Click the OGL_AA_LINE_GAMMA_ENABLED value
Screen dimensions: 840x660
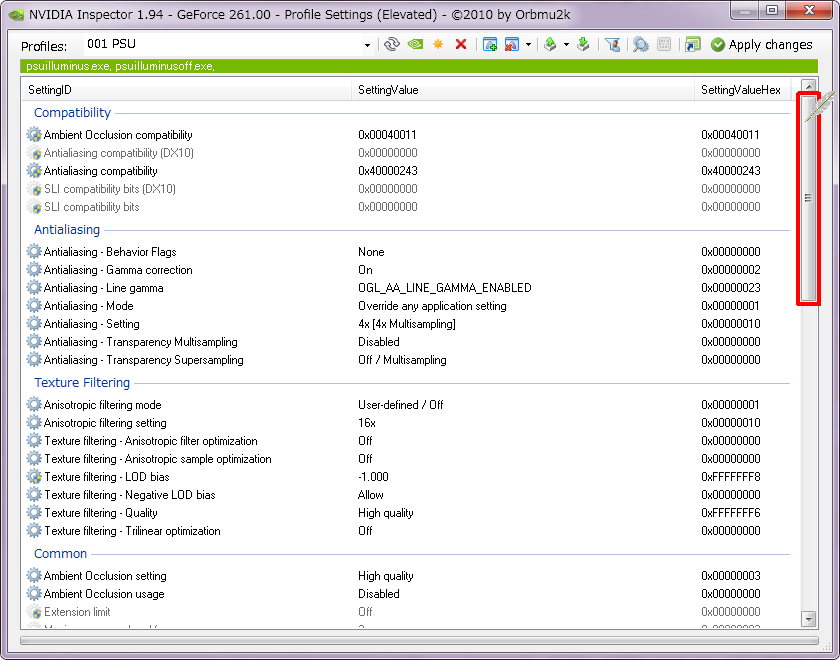coord(445,288)
